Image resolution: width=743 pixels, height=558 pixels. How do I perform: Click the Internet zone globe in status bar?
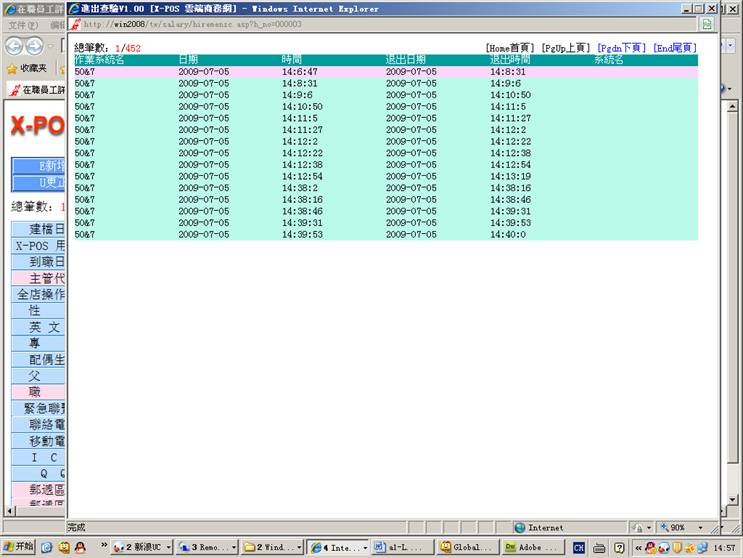coord(520,527)
